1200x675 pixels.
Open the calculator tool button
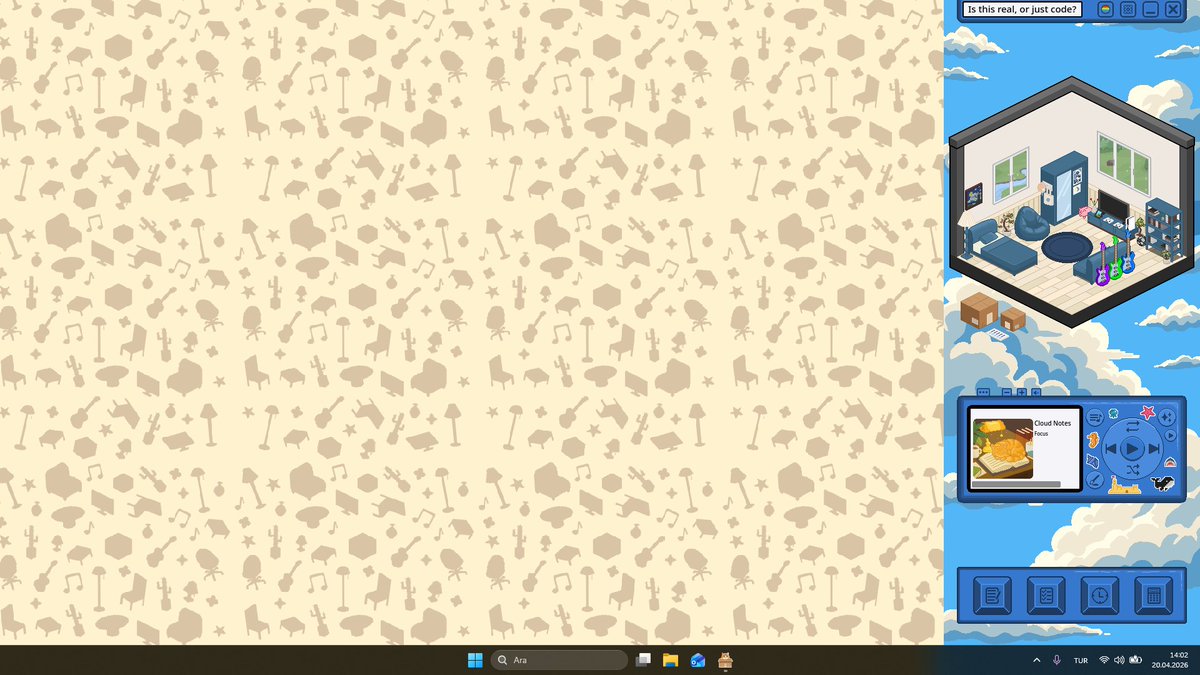[1153, 596]
